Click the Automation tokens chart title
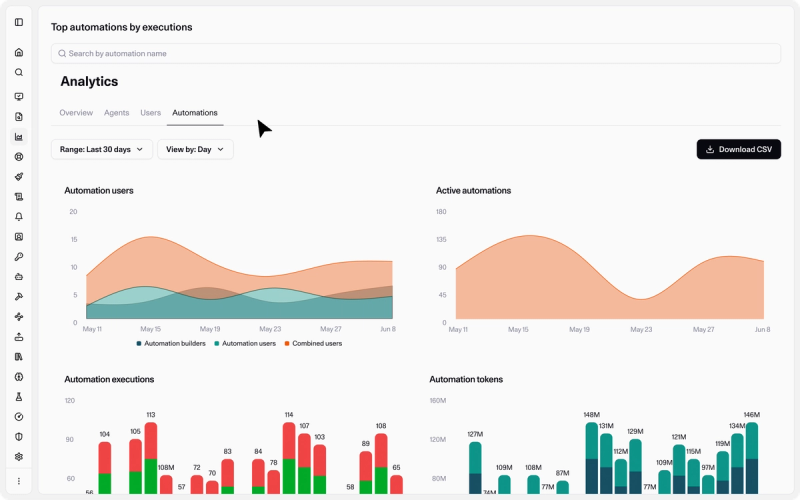Viewport: 800px width, 500px height. [466, 379]
